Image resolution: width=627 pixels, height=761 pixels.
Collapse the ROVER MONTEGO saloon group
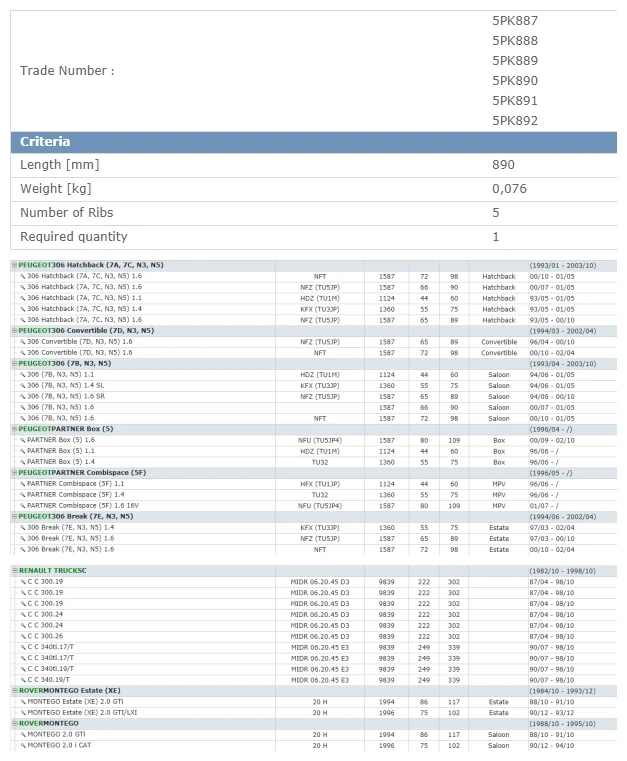click(15, 723)
